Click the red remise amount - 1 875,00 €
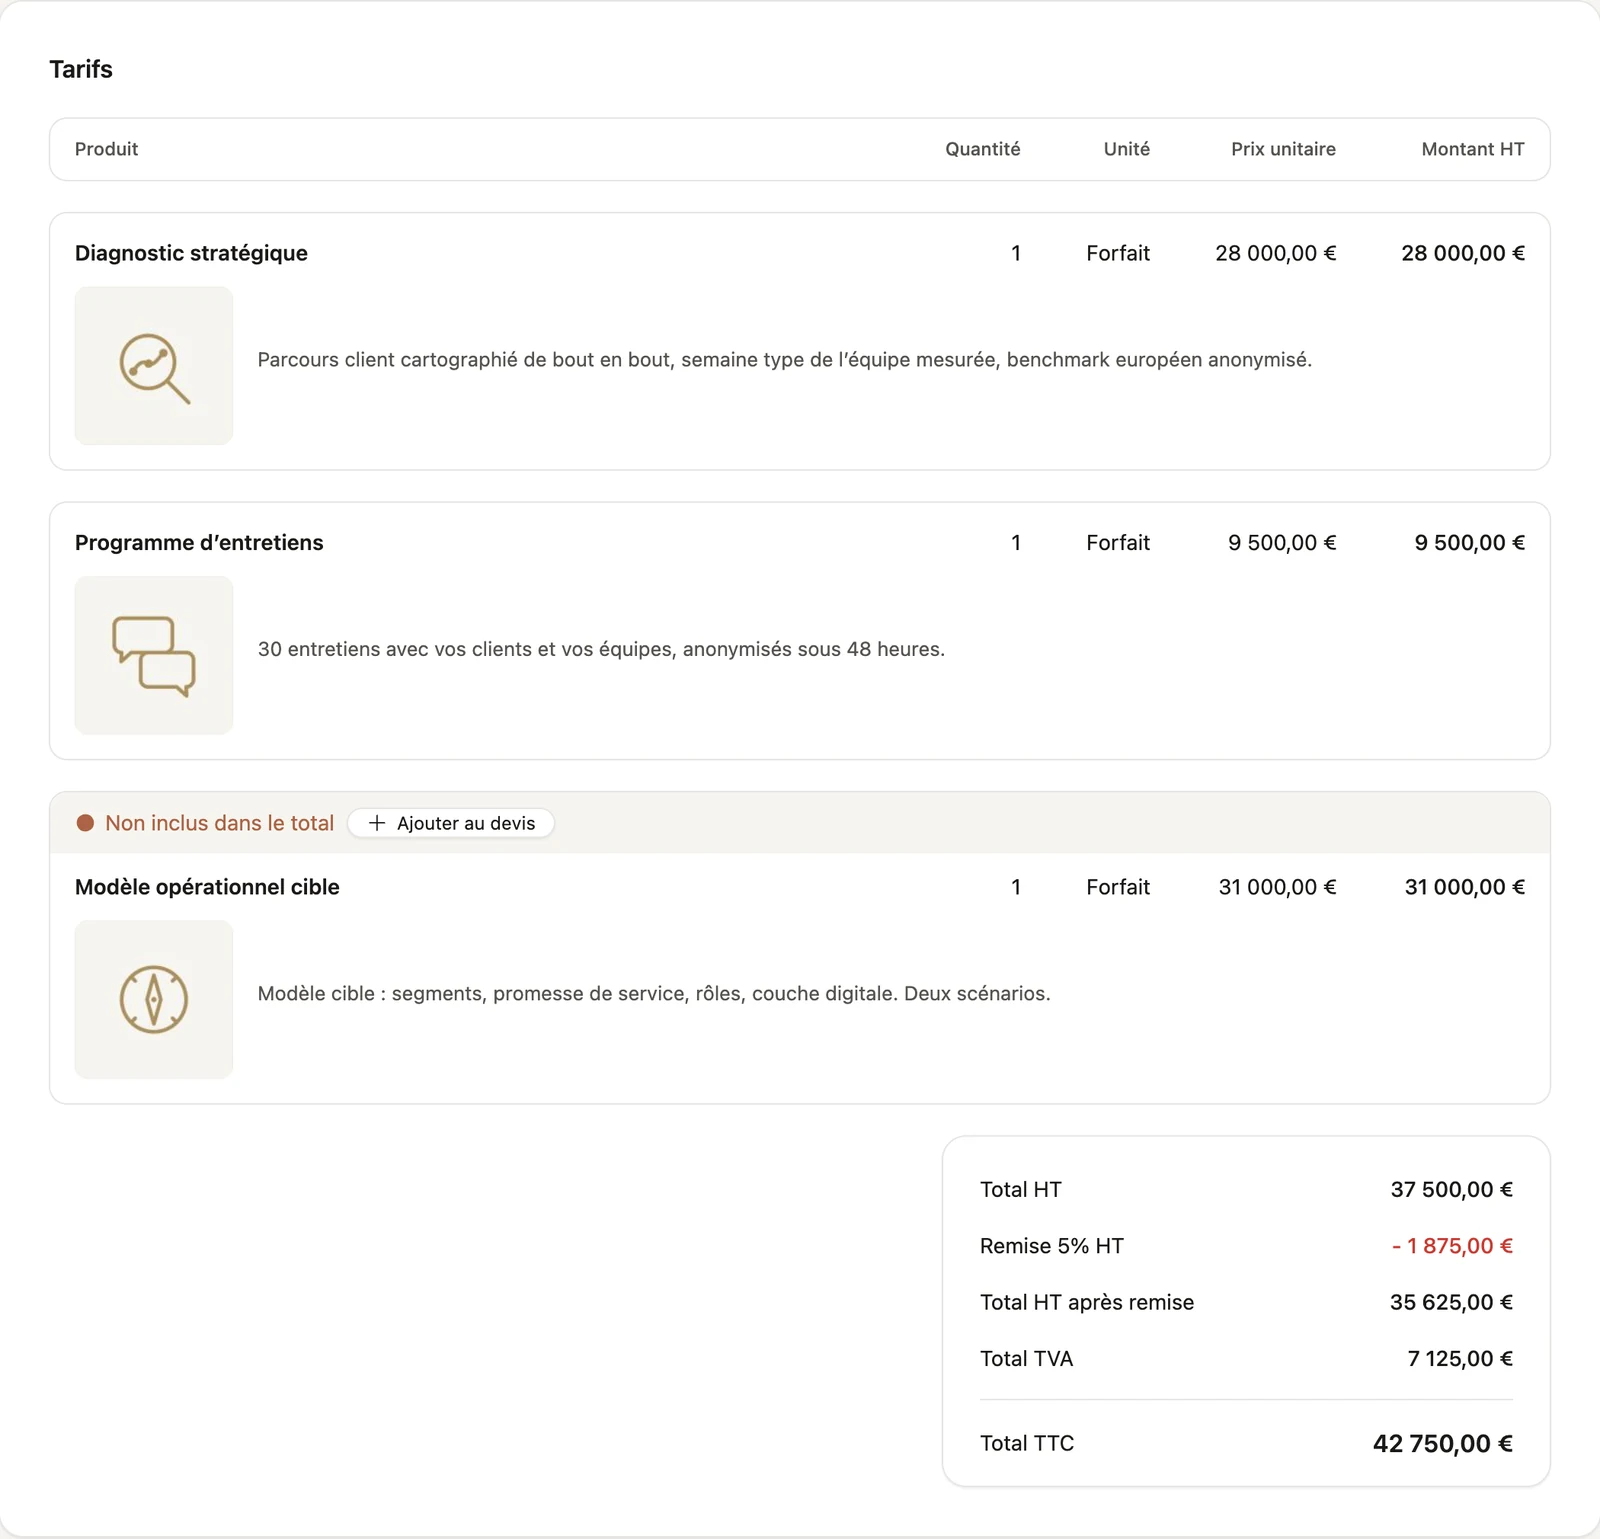The image size is (1600, 1539). tap(1452, 1246)
